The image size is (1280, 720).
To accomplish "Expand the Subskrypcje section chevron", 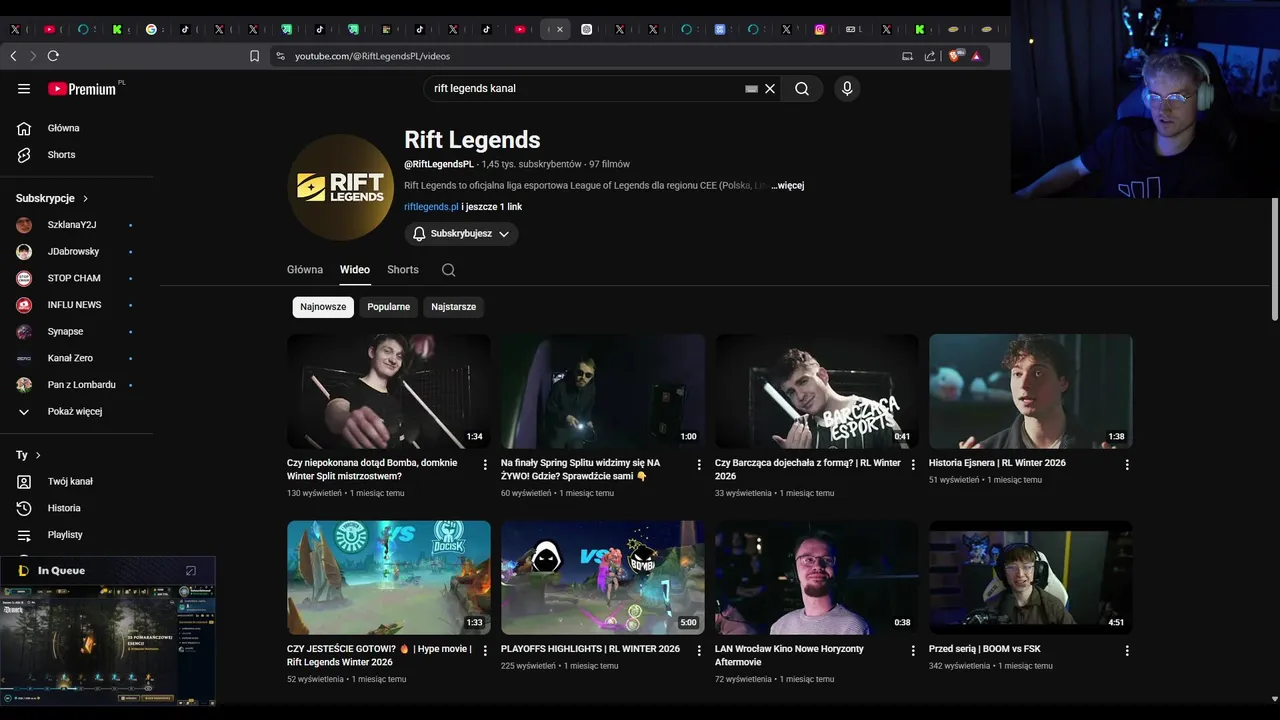I will (85, 199).
